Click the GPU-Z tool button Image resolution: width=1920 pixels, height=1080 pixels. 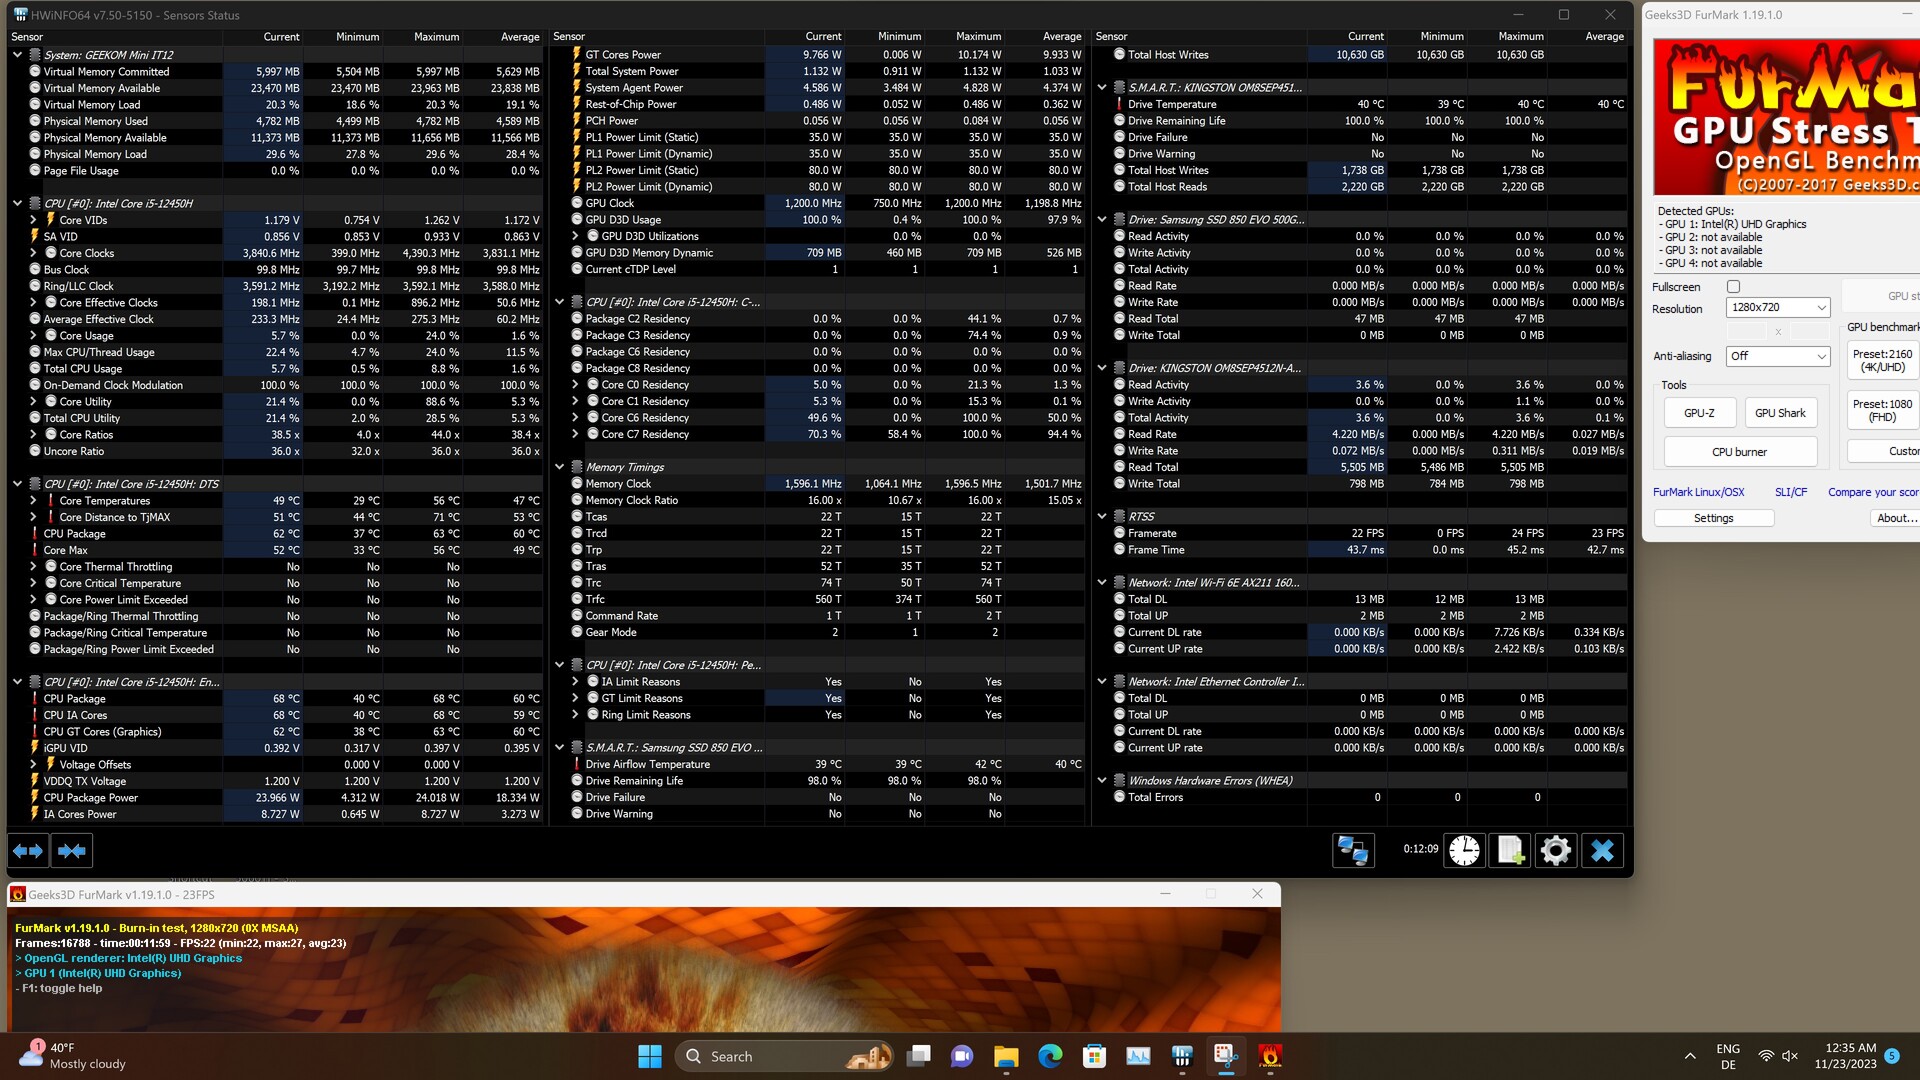click(1699, 413)
